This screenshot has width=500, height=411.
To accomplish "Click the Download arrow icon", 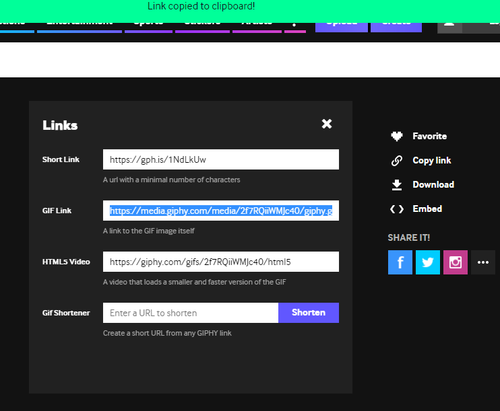I will [397, 185].
